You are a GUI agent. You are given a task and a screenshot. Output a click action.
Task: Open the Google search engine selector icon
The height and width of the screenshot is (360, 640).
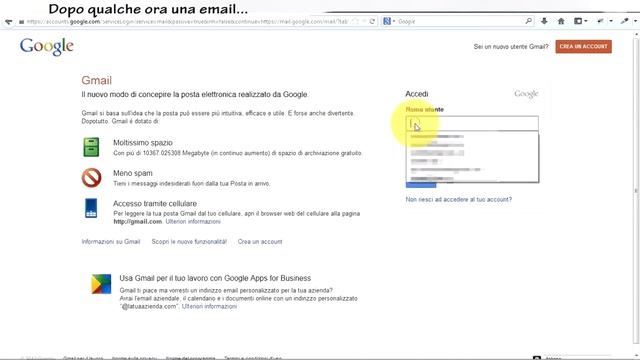[387, 21]
